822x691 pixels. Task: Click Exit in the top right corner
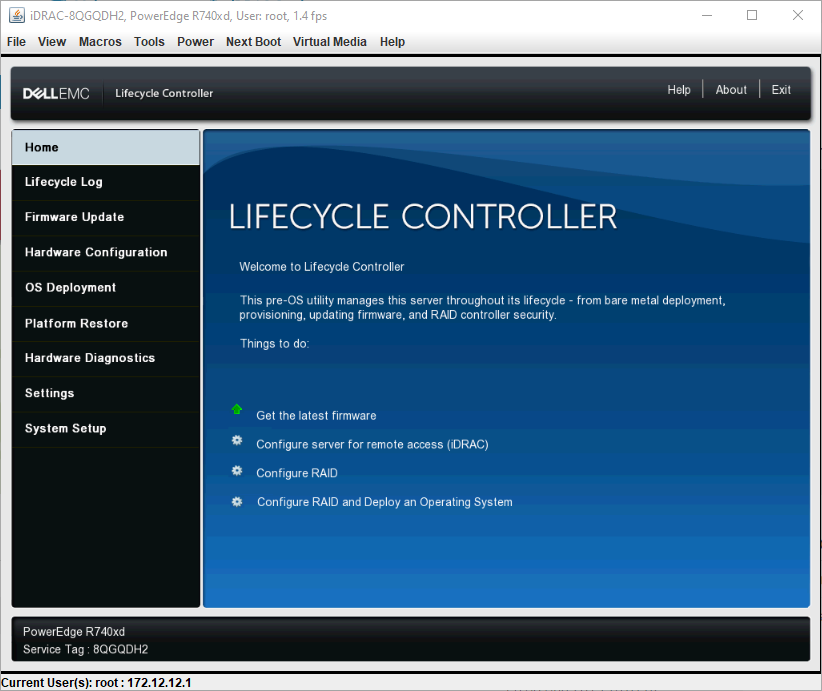click(x=781, y=89)
